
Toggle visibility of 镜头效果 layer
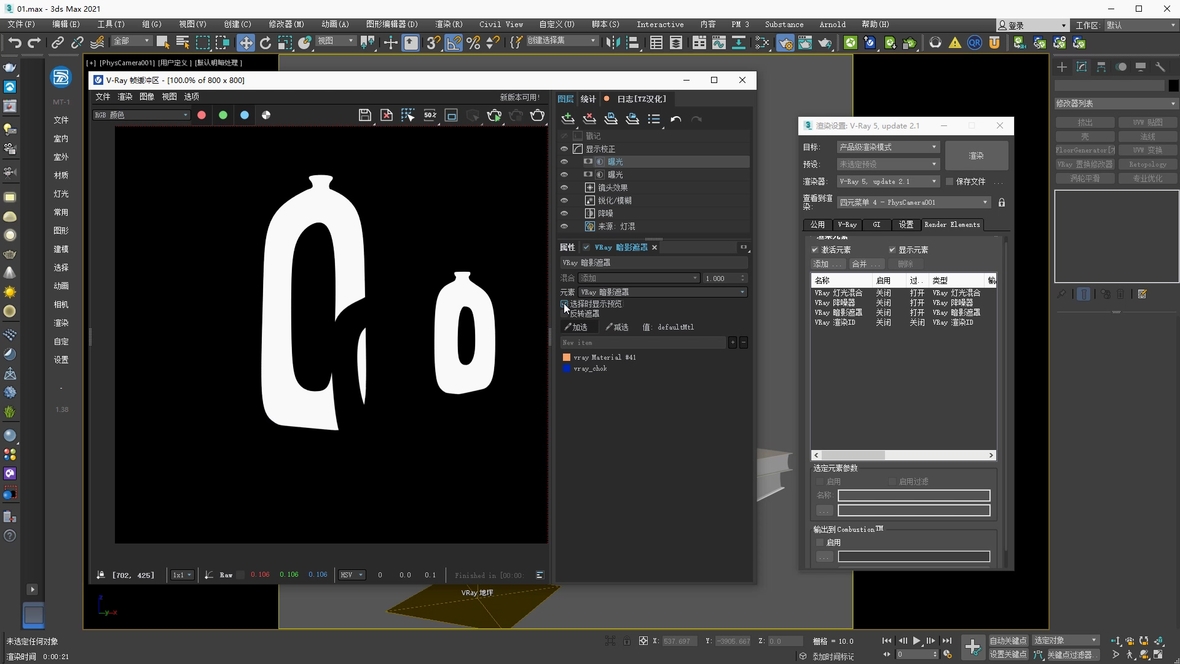[x=564, y=187]
